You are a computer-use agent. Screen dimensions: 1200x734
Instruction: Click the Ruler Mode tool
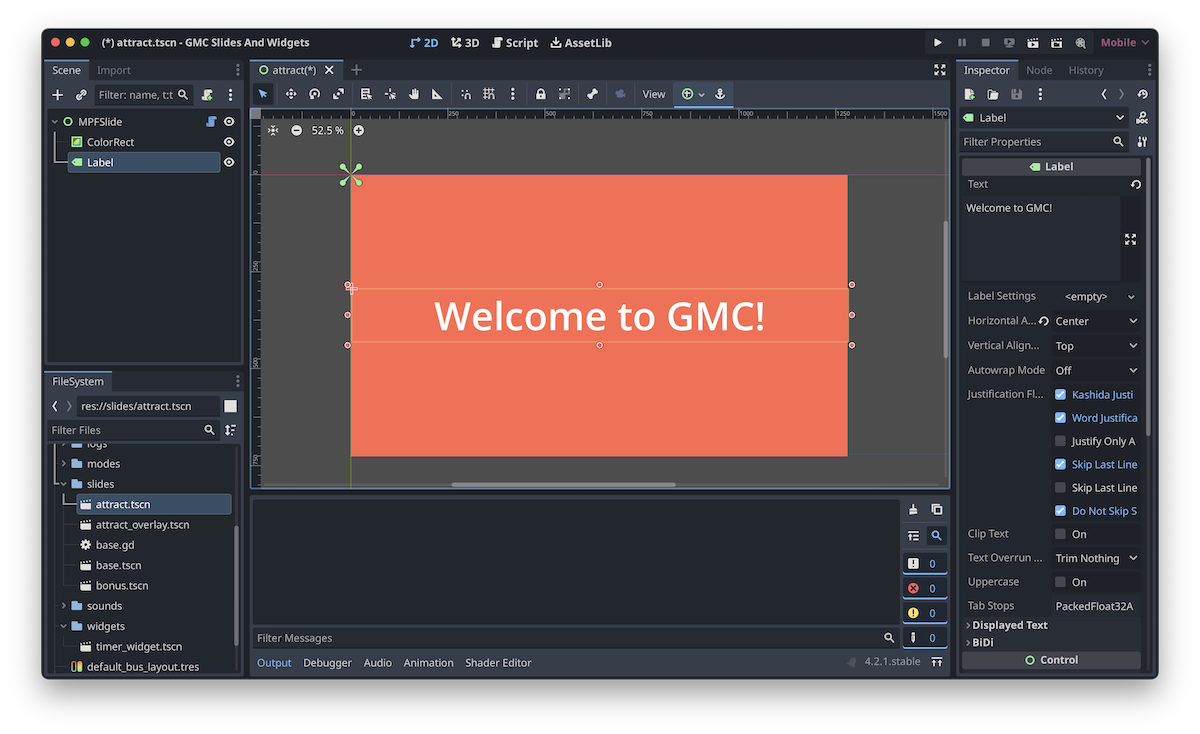click(437, 94)
